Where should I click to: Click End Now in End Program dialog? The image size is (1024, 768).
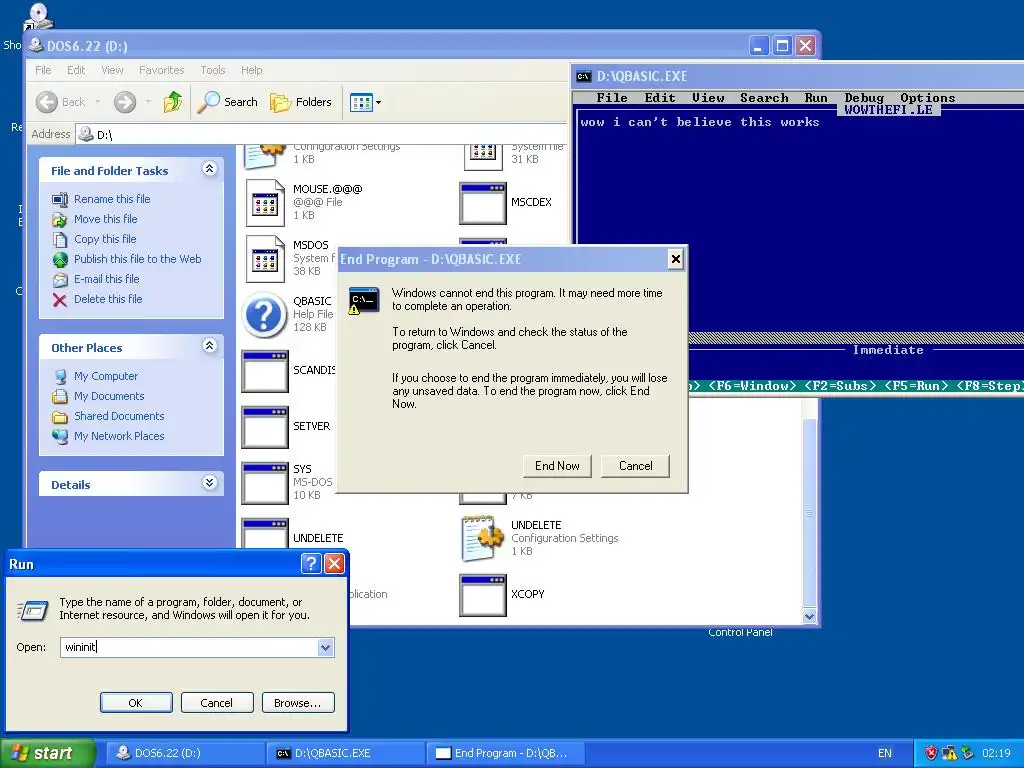click(557, 466)
